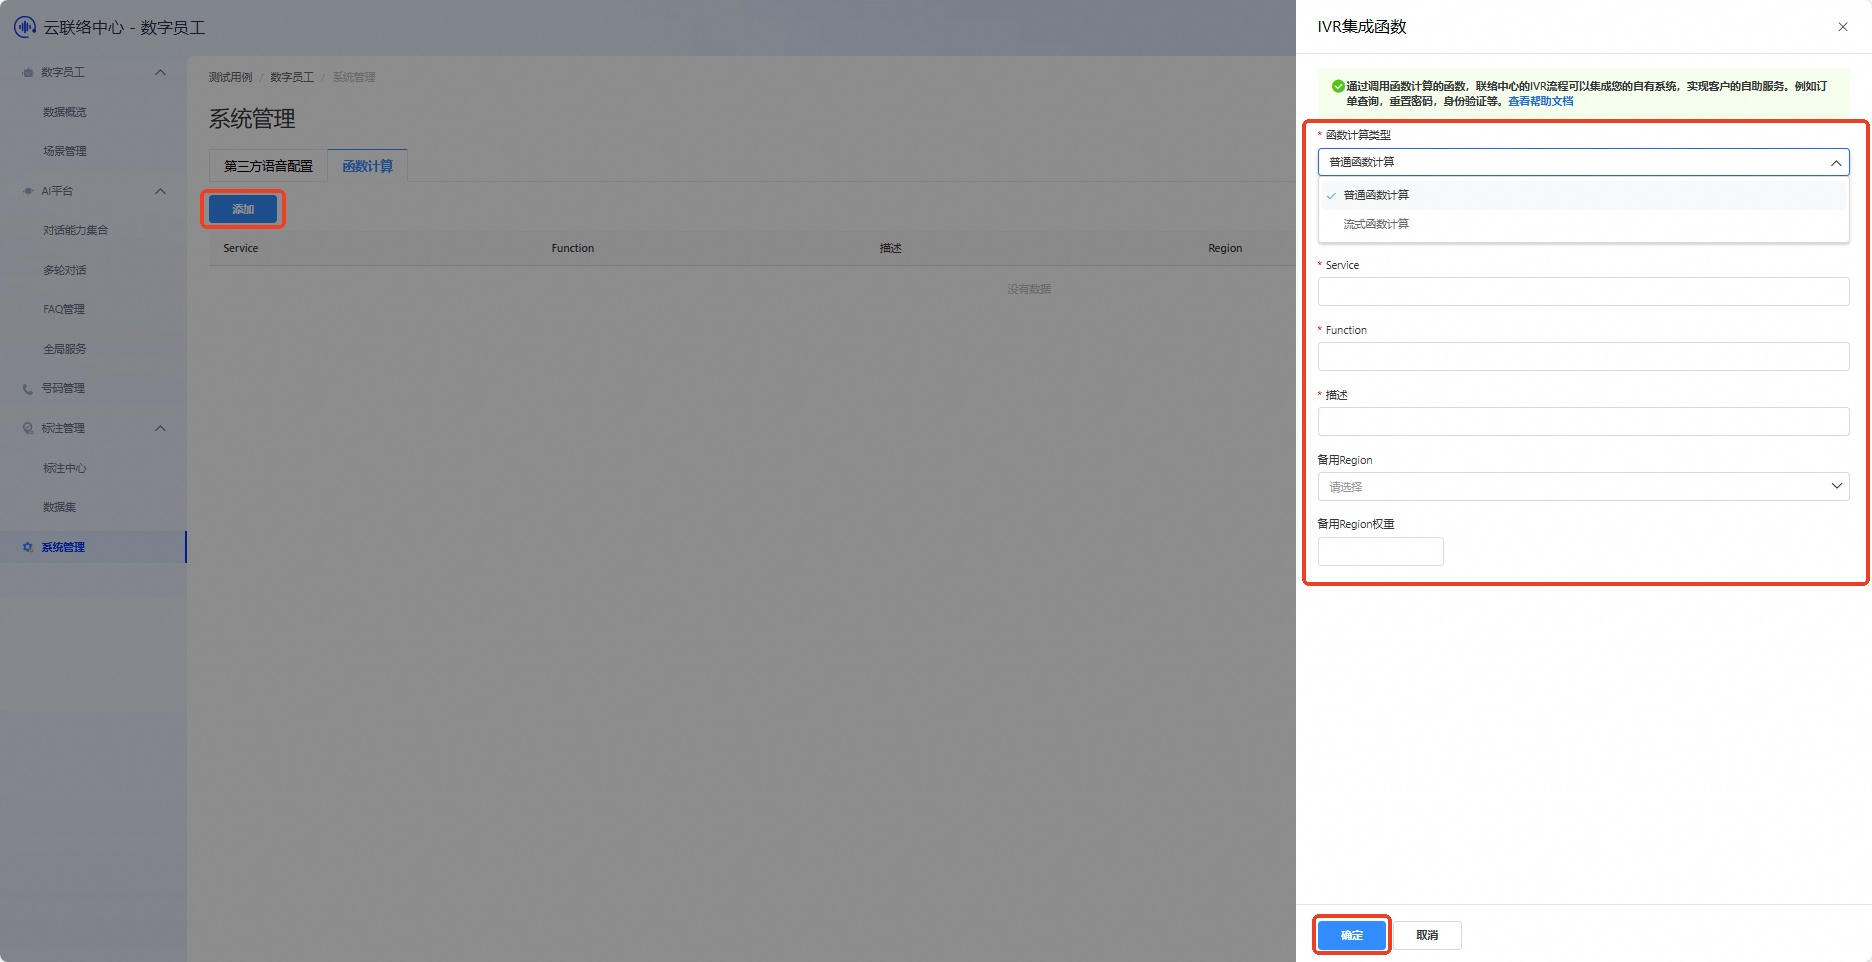Click the Cloud Contact Center logo icon
1872x962 pixels.
[24, 27]
